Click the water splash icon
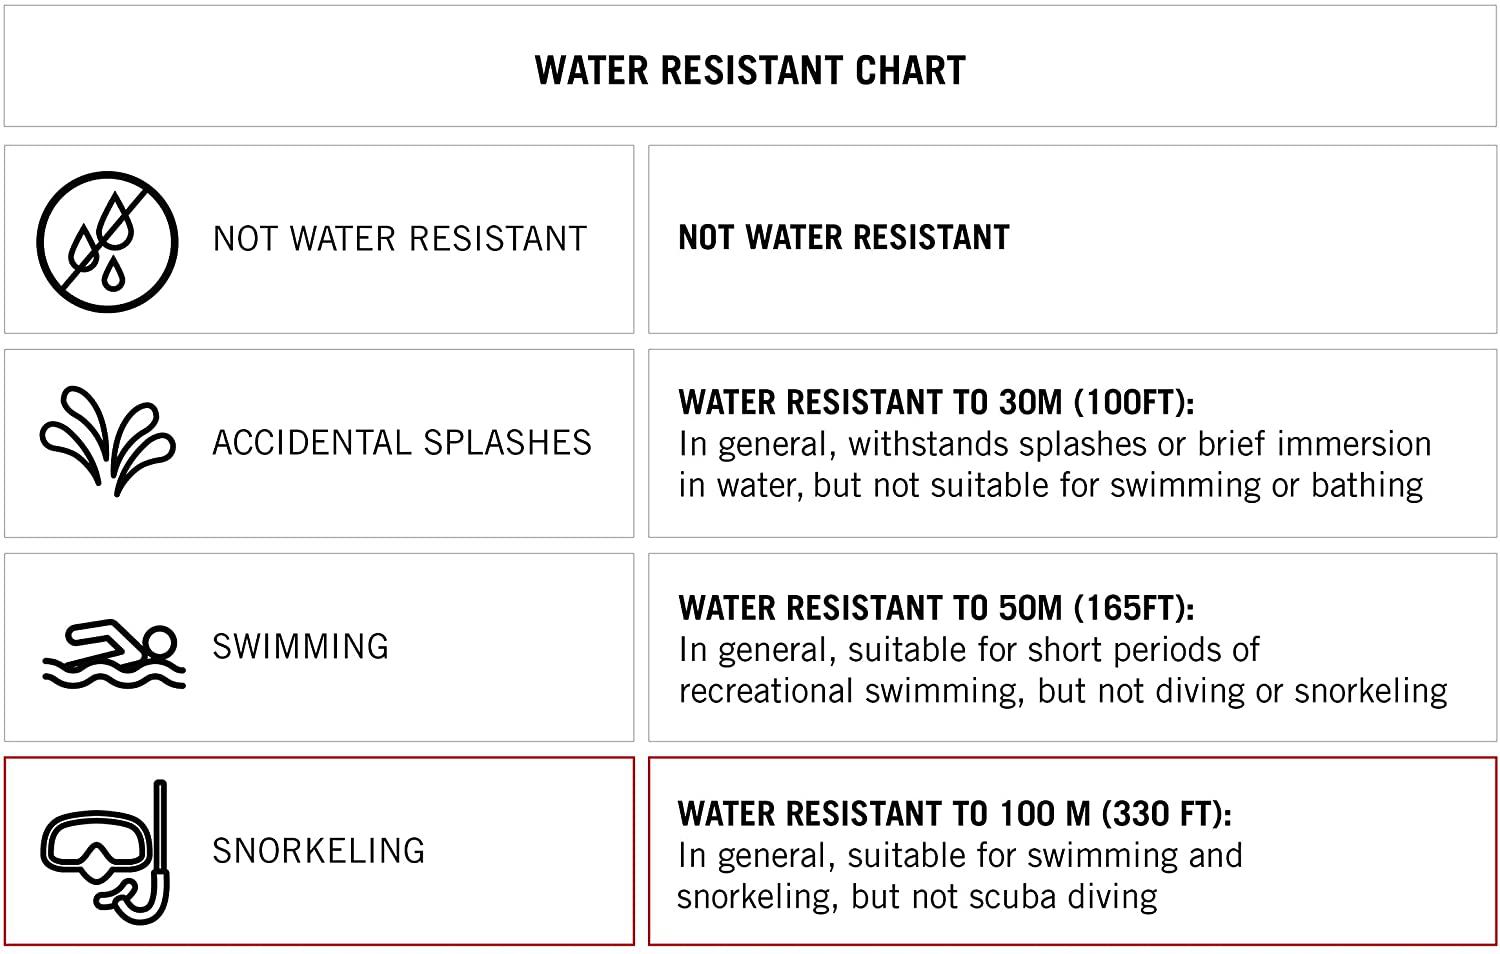The width and height of the screenshot is (1500, 954). point(107,441)
